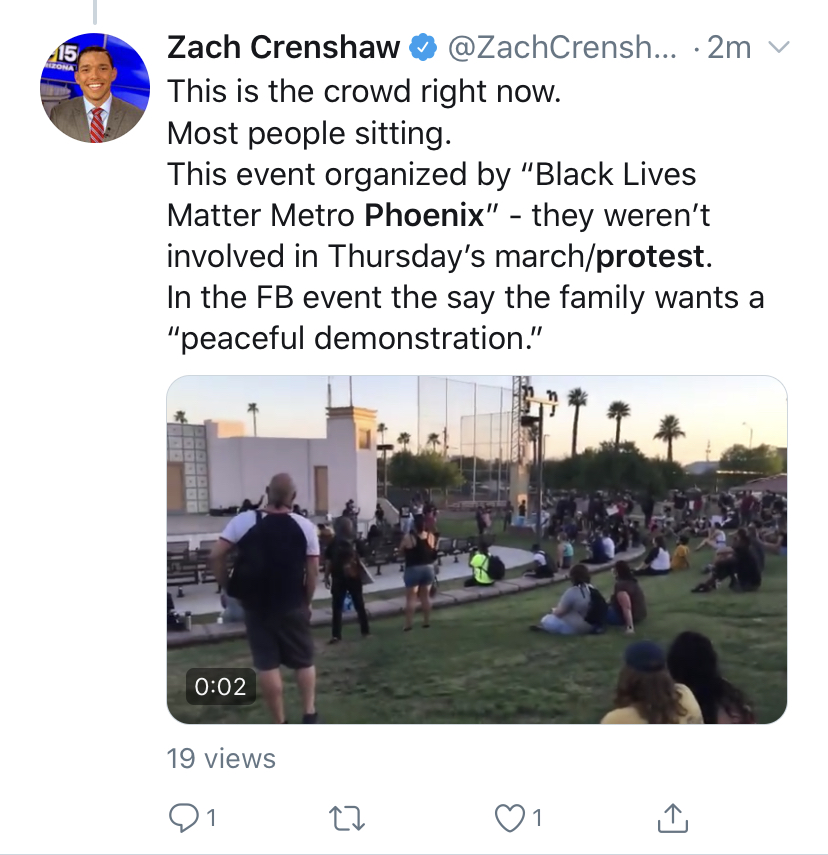The height and width of the screenshot is (855, 828).
Task: Visit the @ZachCrensh... handle
Action: coord(562,47)
